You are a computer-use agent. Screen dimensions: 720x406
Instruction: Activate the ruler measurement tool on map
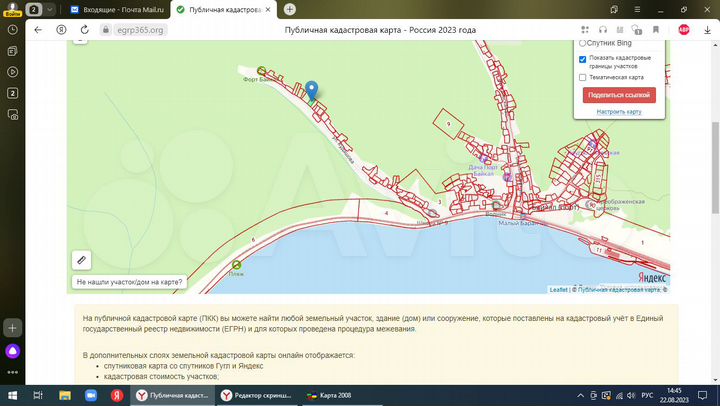81,260
